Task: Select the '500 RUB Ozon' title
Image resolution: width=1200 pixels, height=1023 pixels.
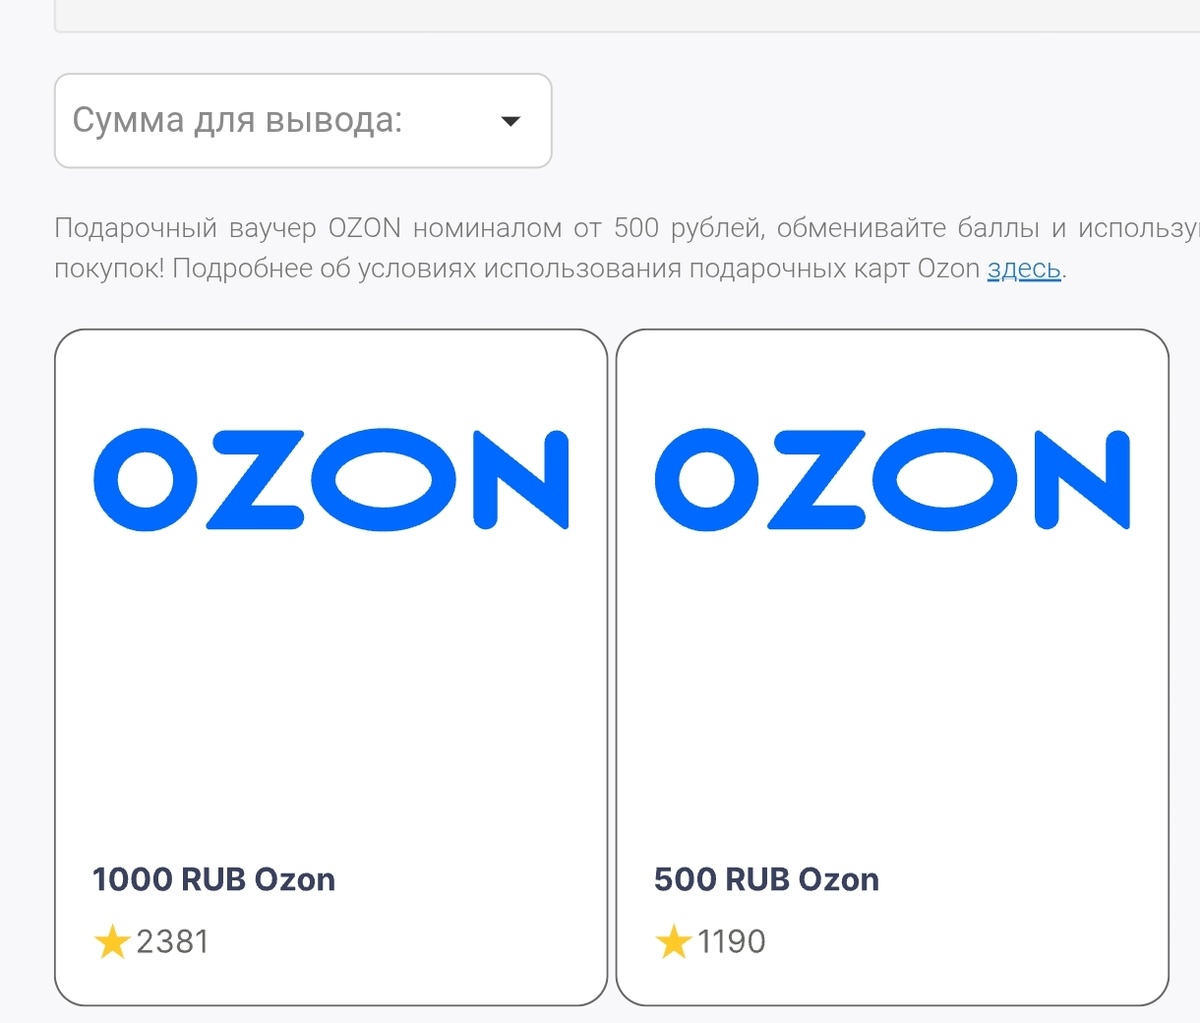Action: point(766,880)
